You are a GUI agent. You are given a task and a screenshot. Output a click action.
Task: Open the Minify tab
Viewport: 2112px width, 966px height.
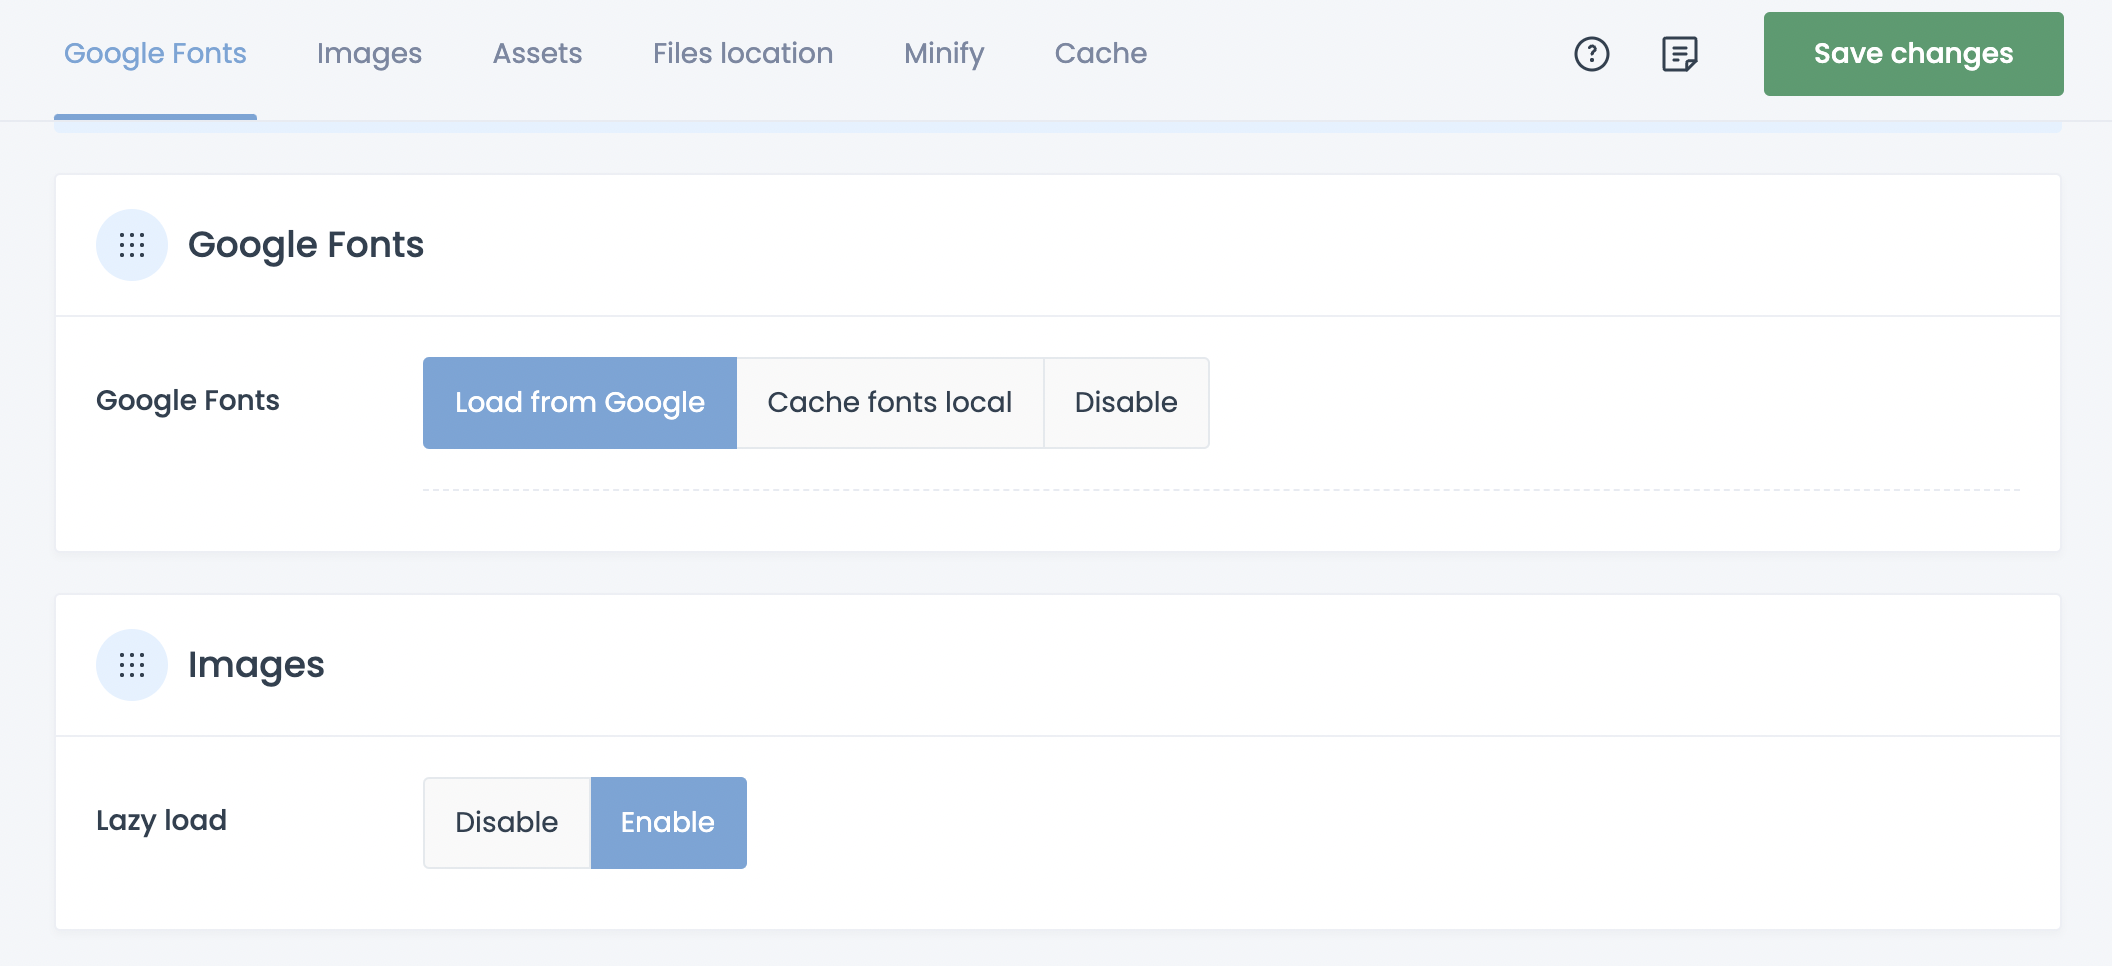pos(944,54)
